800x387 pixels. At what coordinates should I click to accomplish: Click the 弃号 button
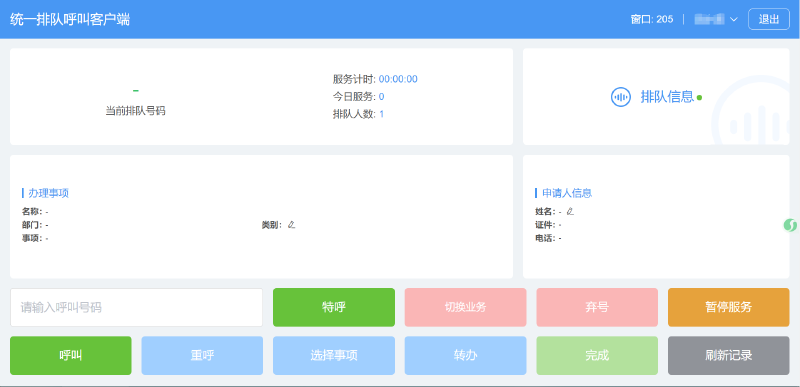click(x=597, y=307)
